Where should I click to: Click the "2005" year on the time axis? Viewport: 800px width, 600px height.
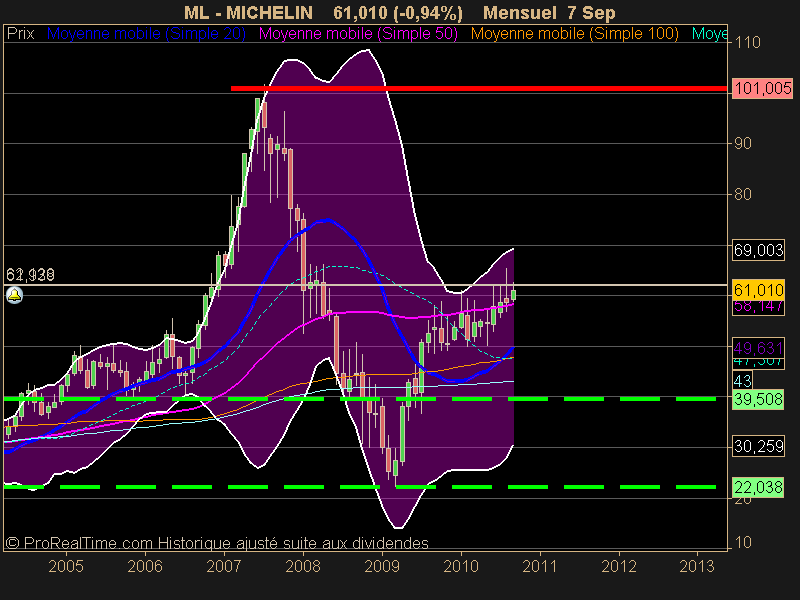click(x=66, y=566)
